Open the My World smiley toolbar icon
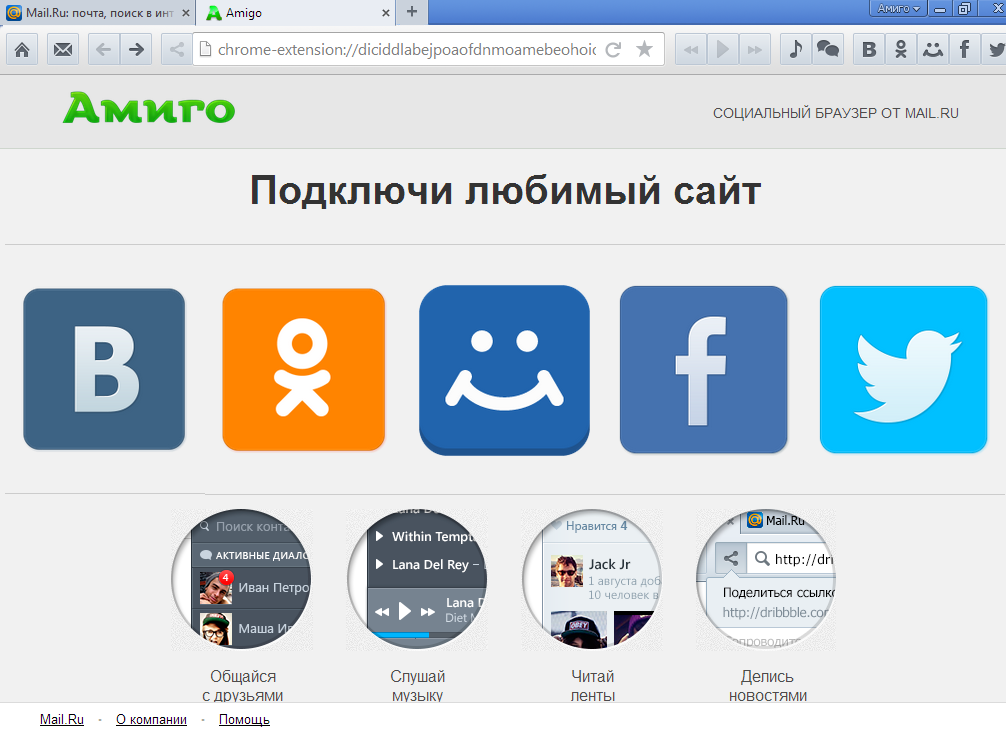 933,49
